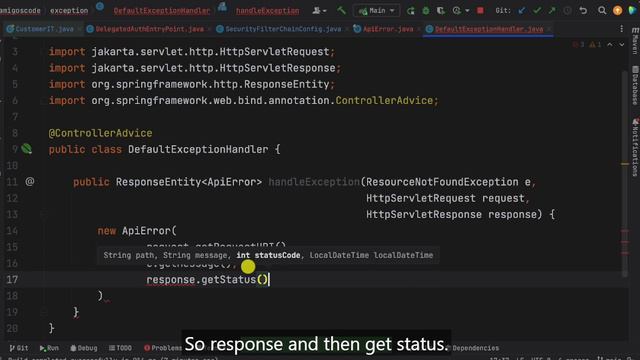Click ControllerAdvice in import on line 6
This screenshot has width=640, height=360.
pyautogui.click(x=384, y=100)
